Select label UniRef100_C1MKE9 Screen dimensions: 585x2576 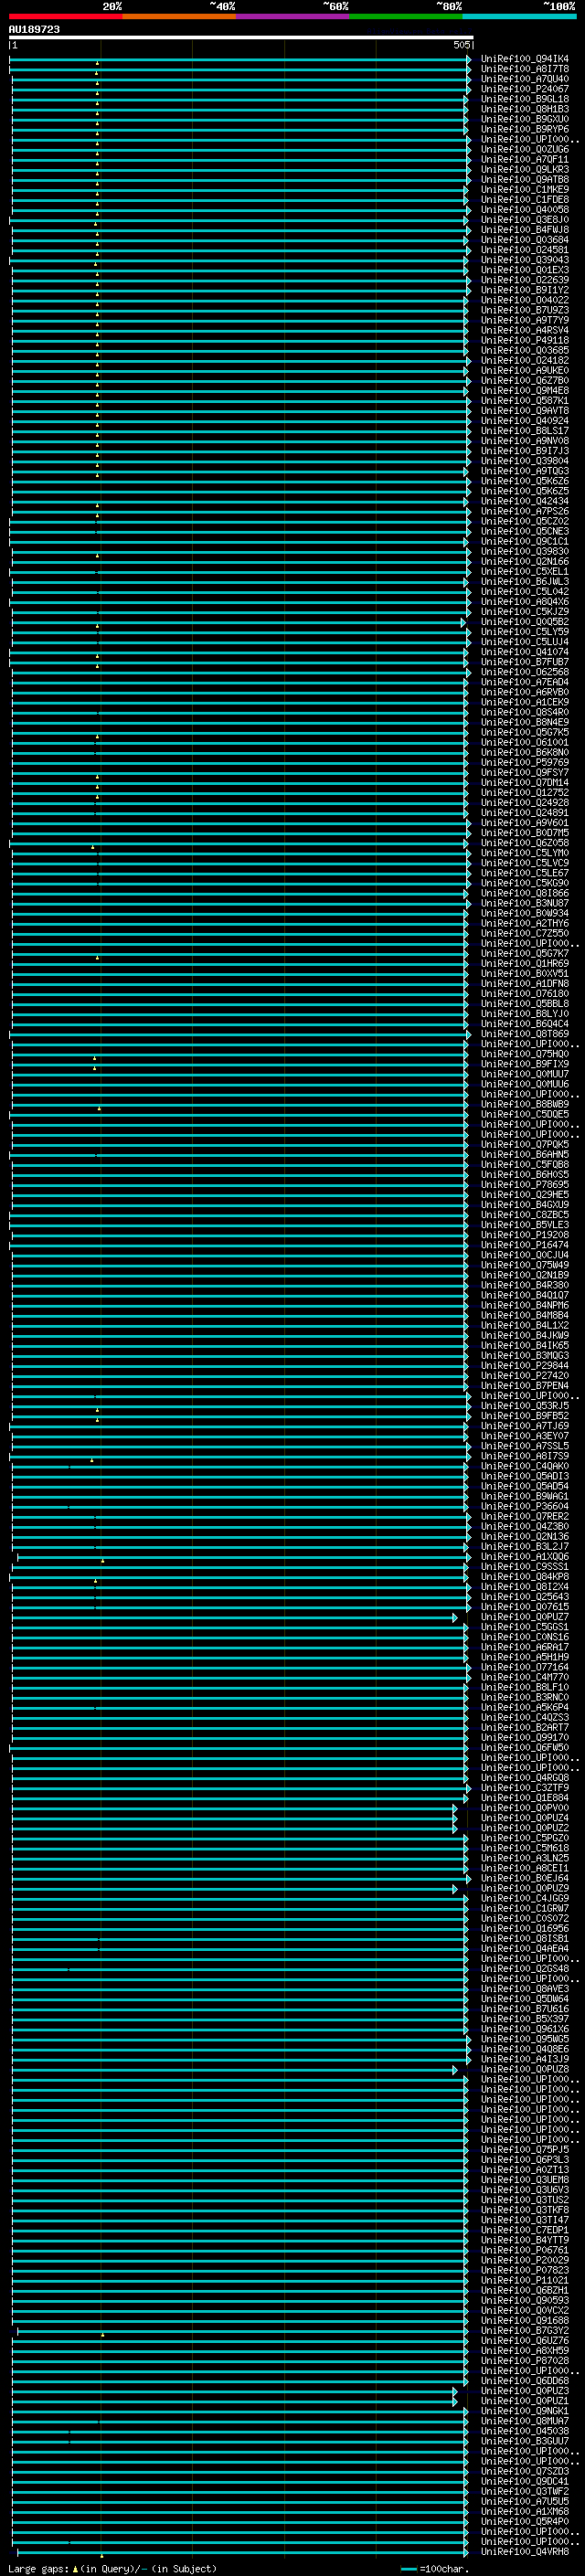[524, 190]
